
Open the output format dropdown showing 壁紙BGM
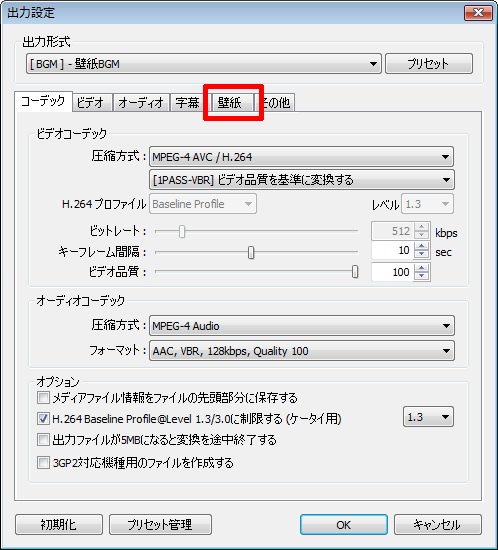coord(204,64)
